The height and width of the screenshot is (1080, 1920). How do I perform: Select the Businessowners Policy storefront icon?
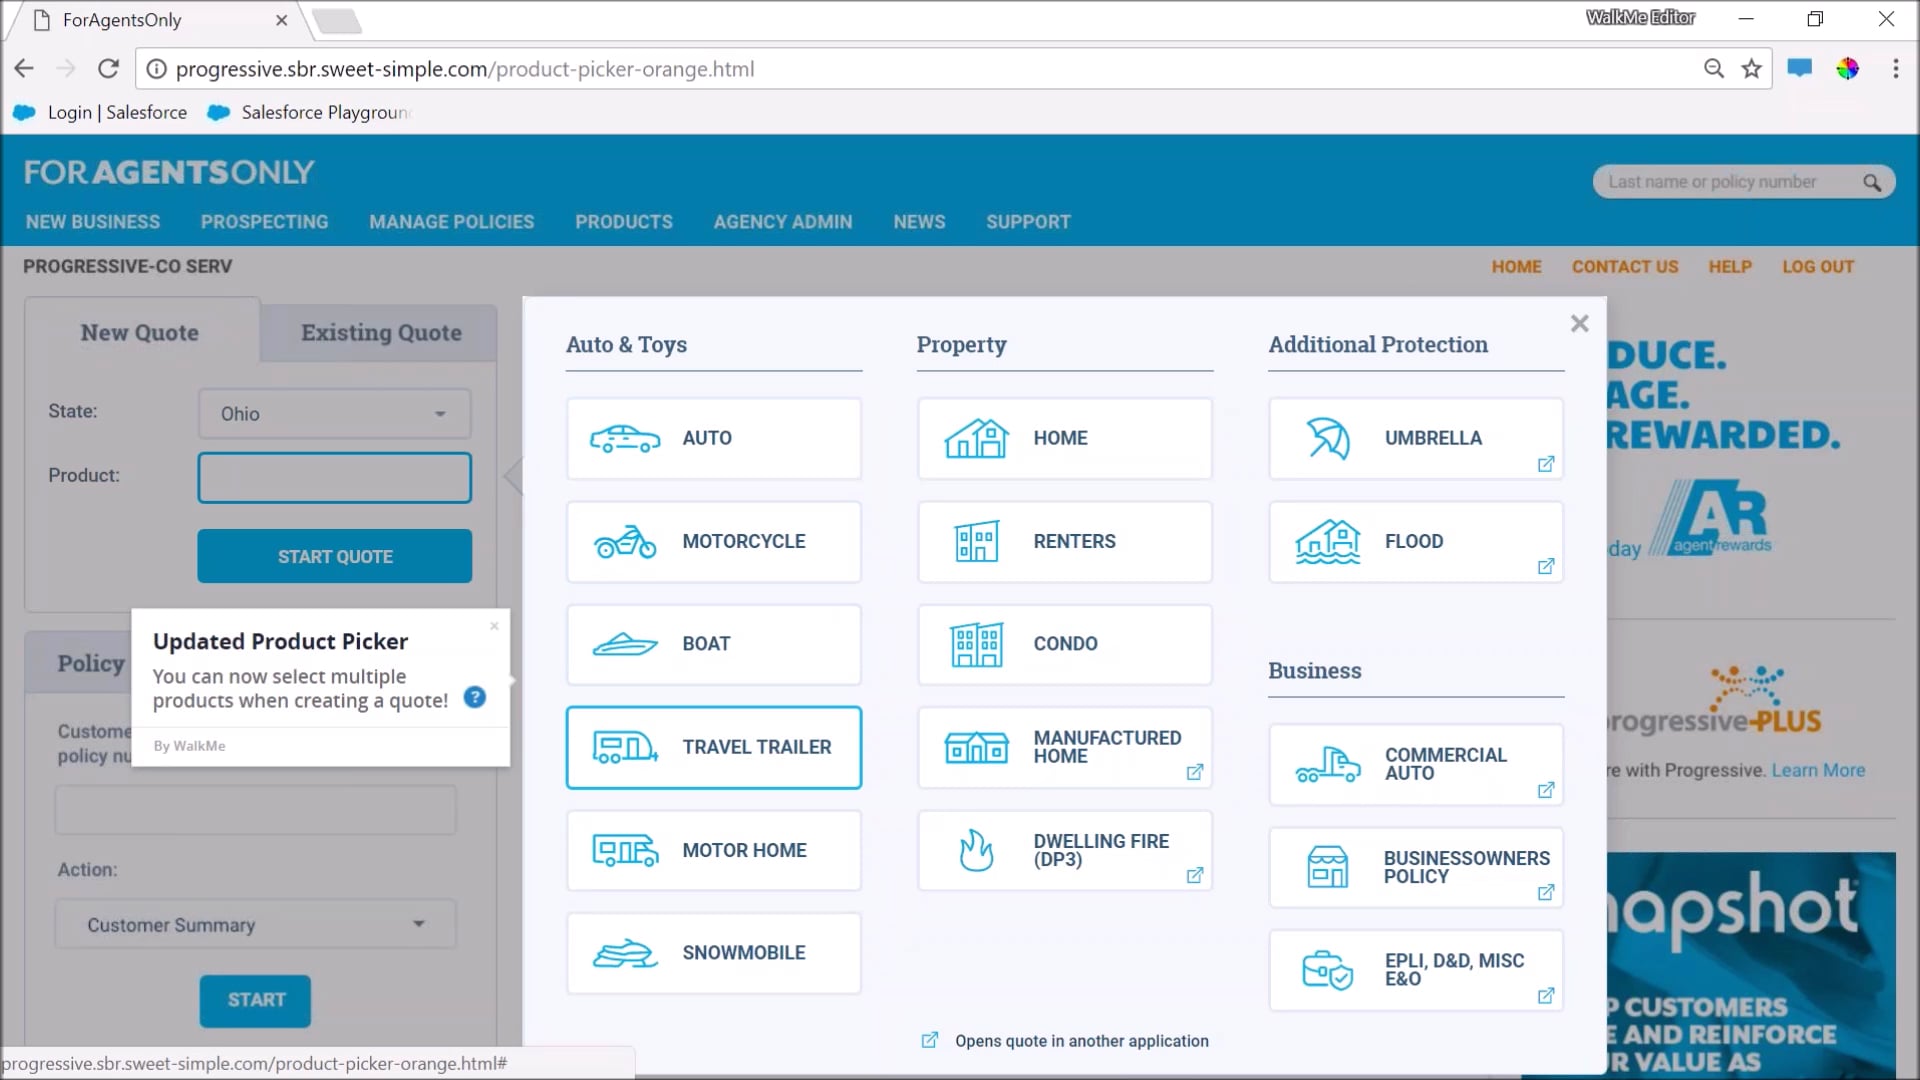pos(1327,866)
